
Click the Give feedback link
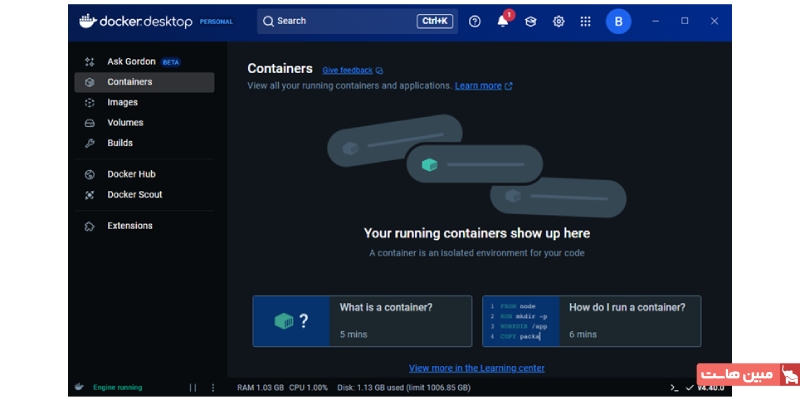tap(347, 71)
